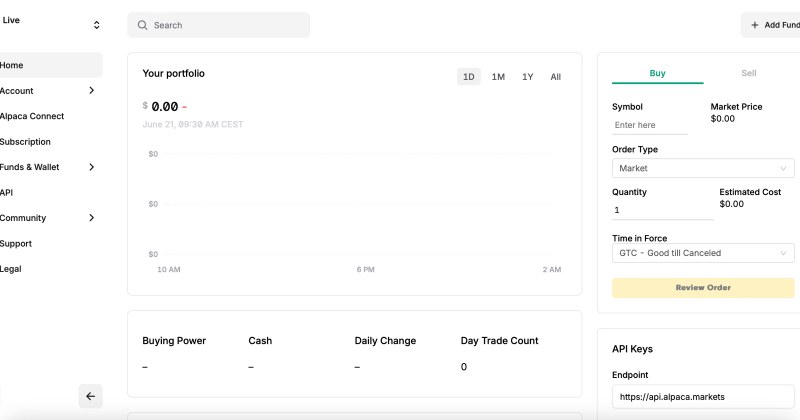Viewport: 800px width, 420px height.
Task: Click the Your portfolio heading
Action: click(x=173, y=73)
